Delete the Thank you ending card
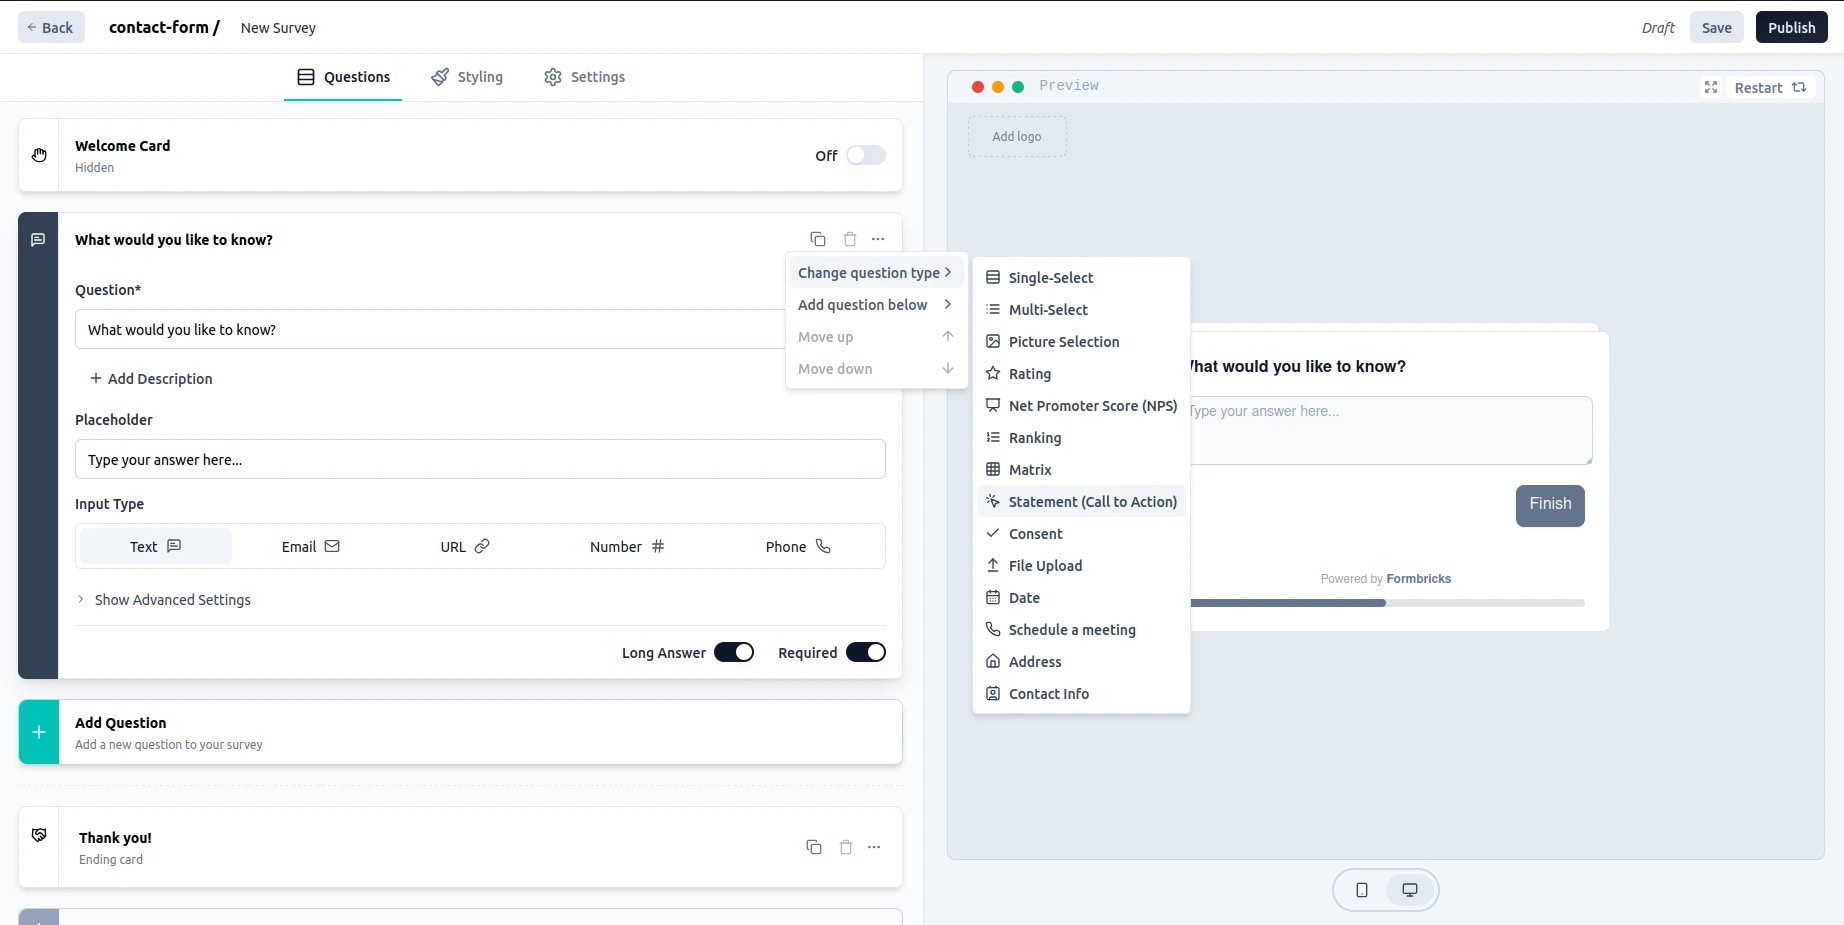Viewport: 1844px width, 925px height. click(x=846, y=847)
